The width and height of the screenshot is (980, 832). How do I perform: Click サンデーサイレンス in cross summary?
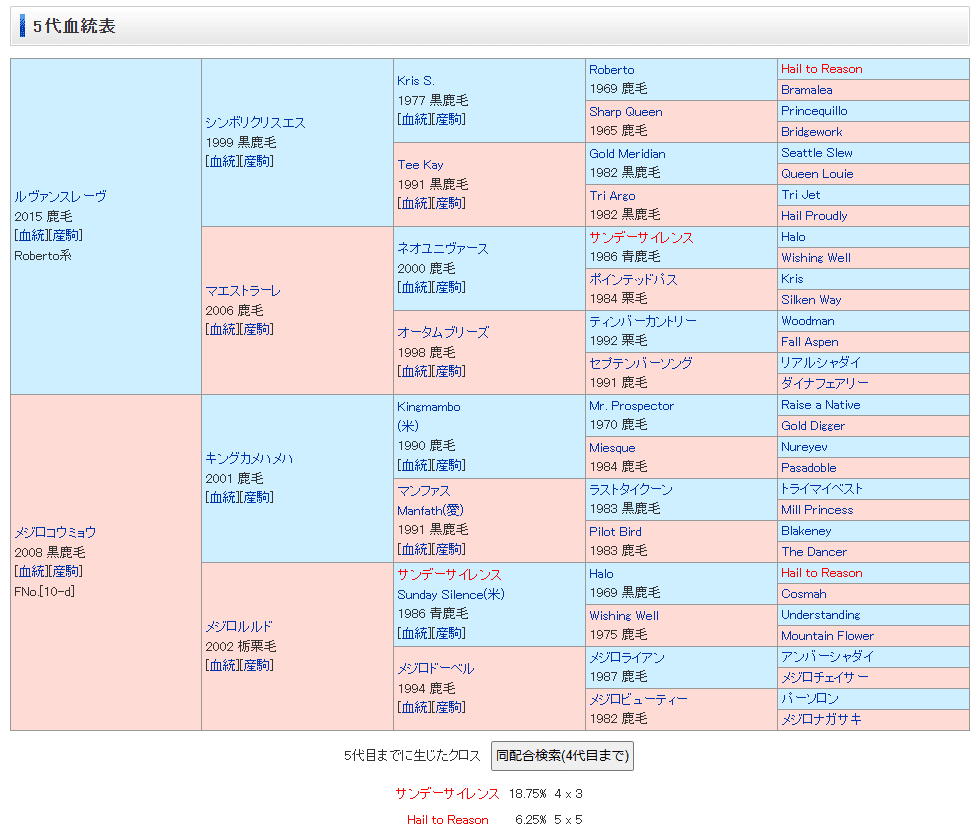click(447, 794)
